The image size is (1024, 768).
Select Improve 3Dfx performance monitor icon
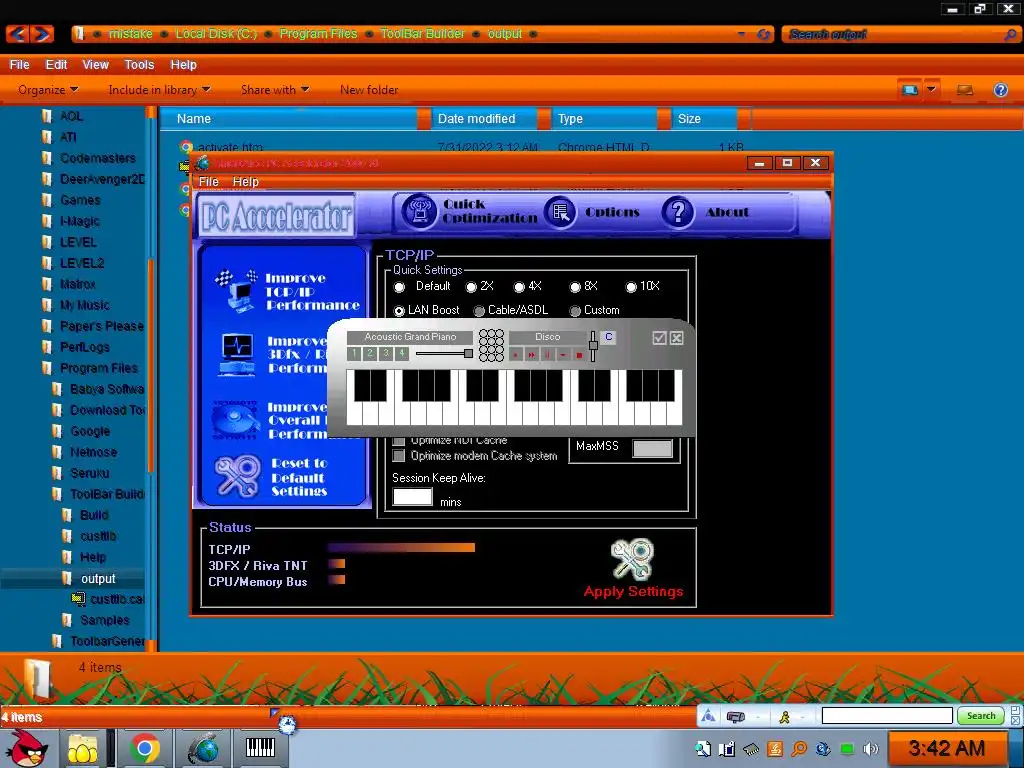click(x=237, y=355)
